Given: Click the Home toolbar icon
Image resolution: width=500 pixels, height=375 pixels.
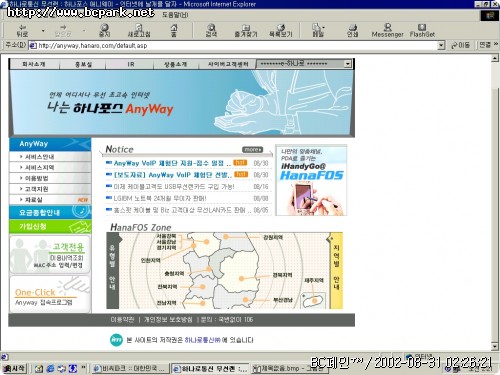Looking at the screenshot, I should pyautogui.click(x=174, y=30).
